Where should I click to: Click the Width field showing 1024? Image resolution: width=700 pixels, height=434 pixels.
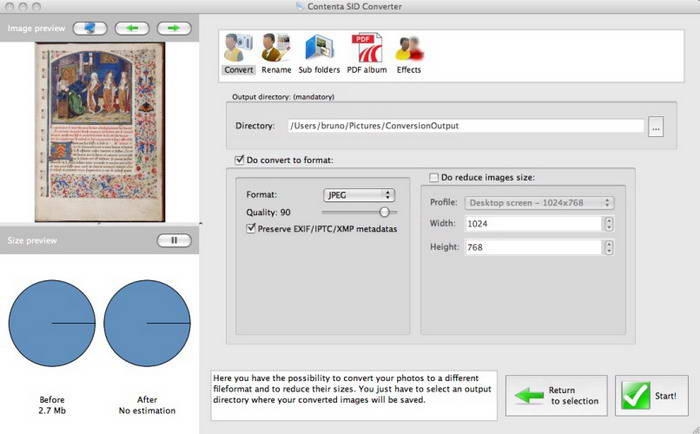[x=534, y=224]
